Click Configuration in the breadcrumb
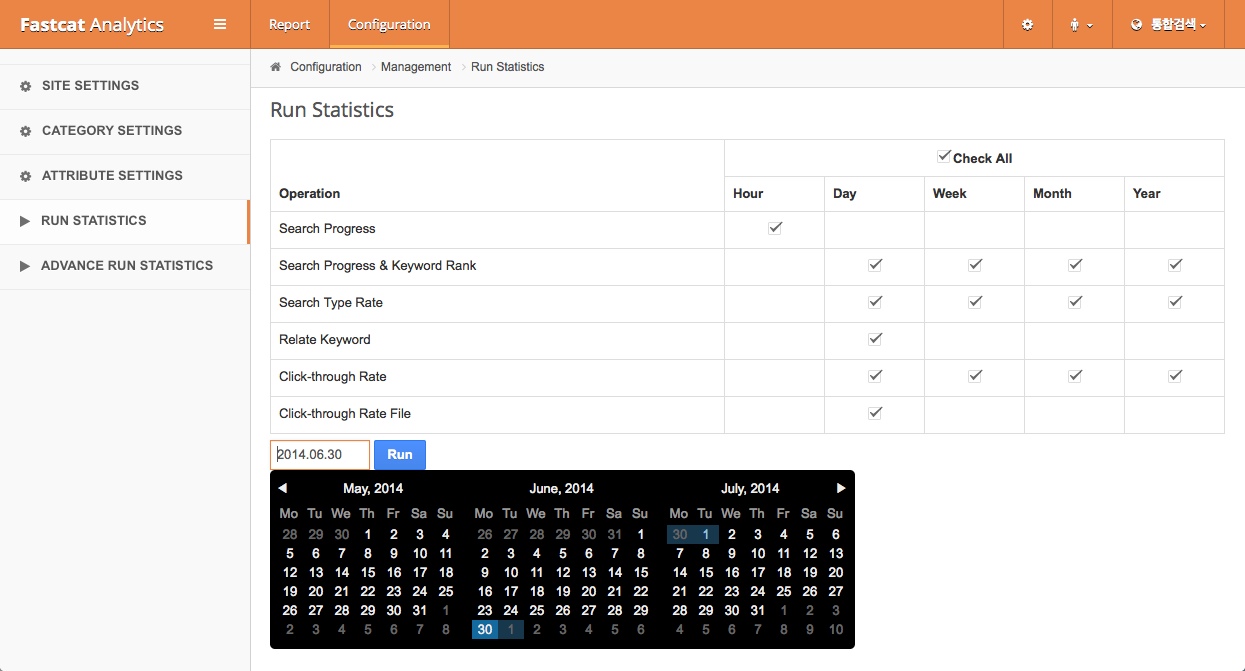The height and width of the screenshot is (671, 1245). coord(326,67)
